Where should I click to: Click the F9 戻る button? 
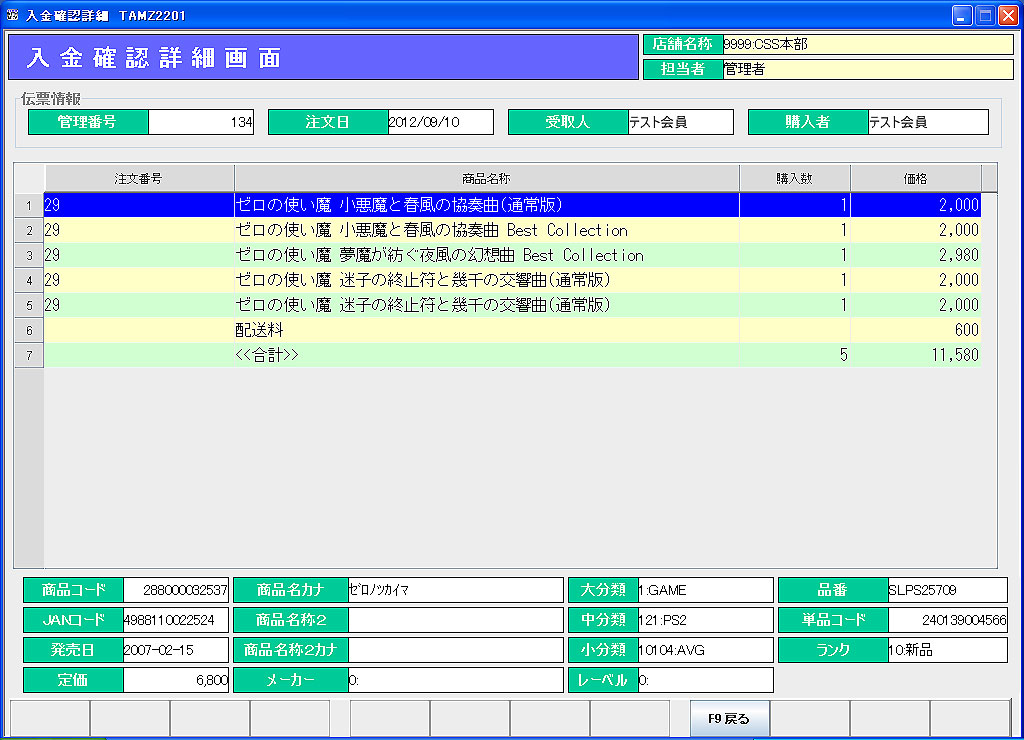729,718
